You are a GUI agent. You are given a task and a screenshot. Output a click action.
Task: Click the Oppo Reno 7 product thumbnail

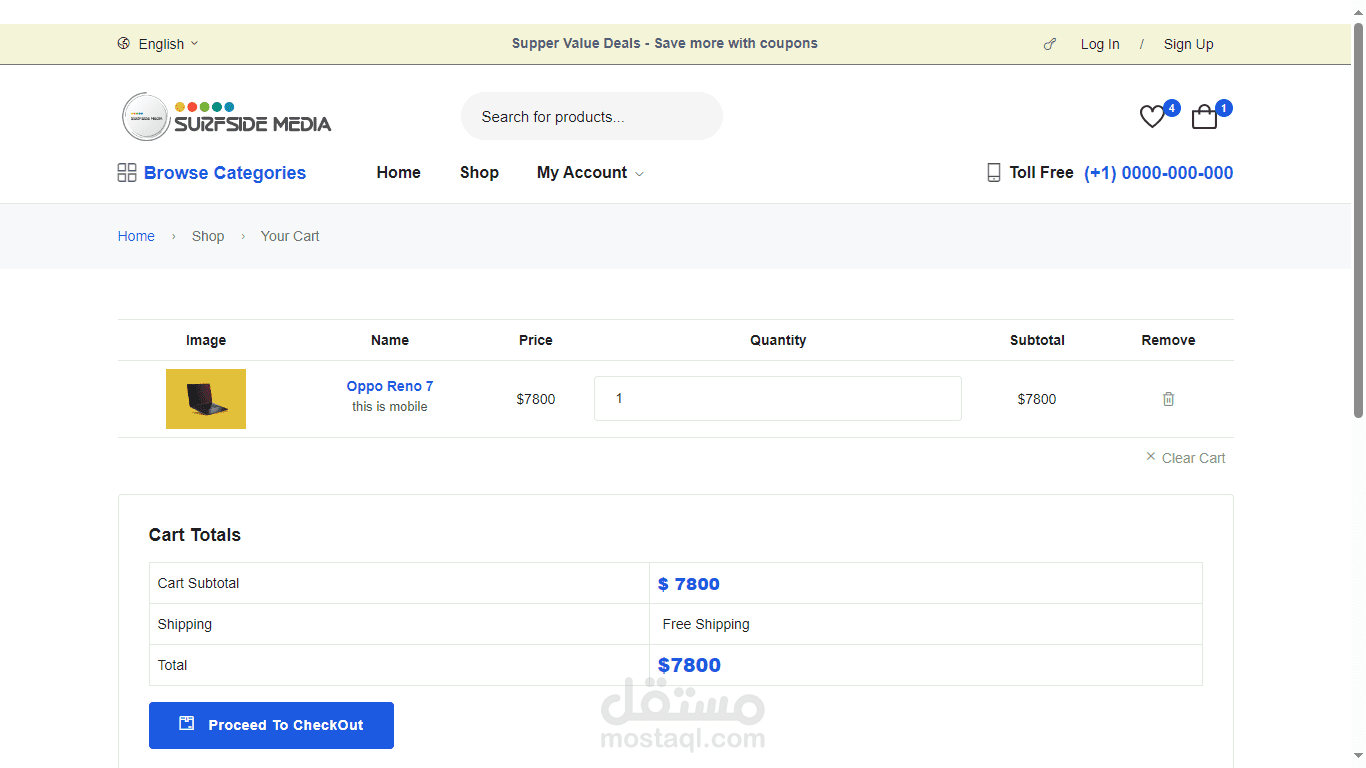pos(206,399)
